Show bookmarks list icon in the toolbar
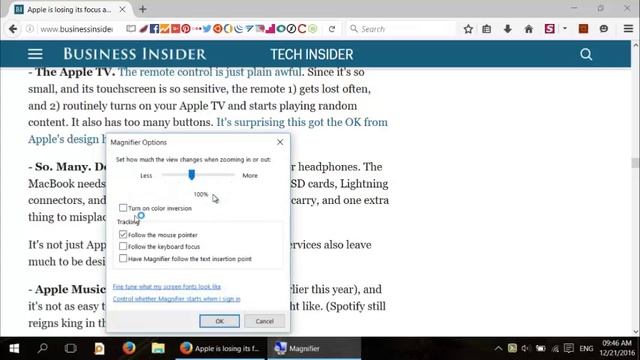This screenshot has height=360, width=640. pyautogui.click(x=487, y=29)
